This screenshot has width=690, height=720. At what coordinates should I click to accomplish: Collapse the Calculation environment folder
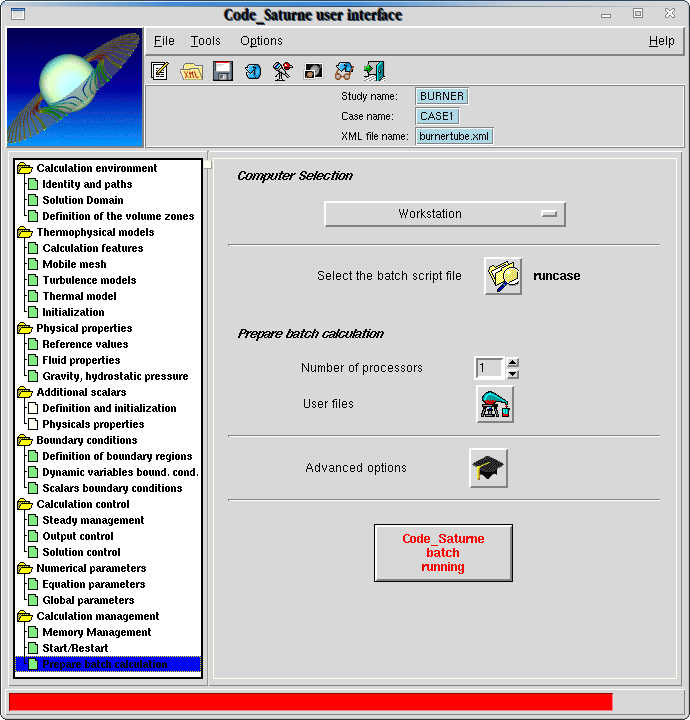click(25, 168)
